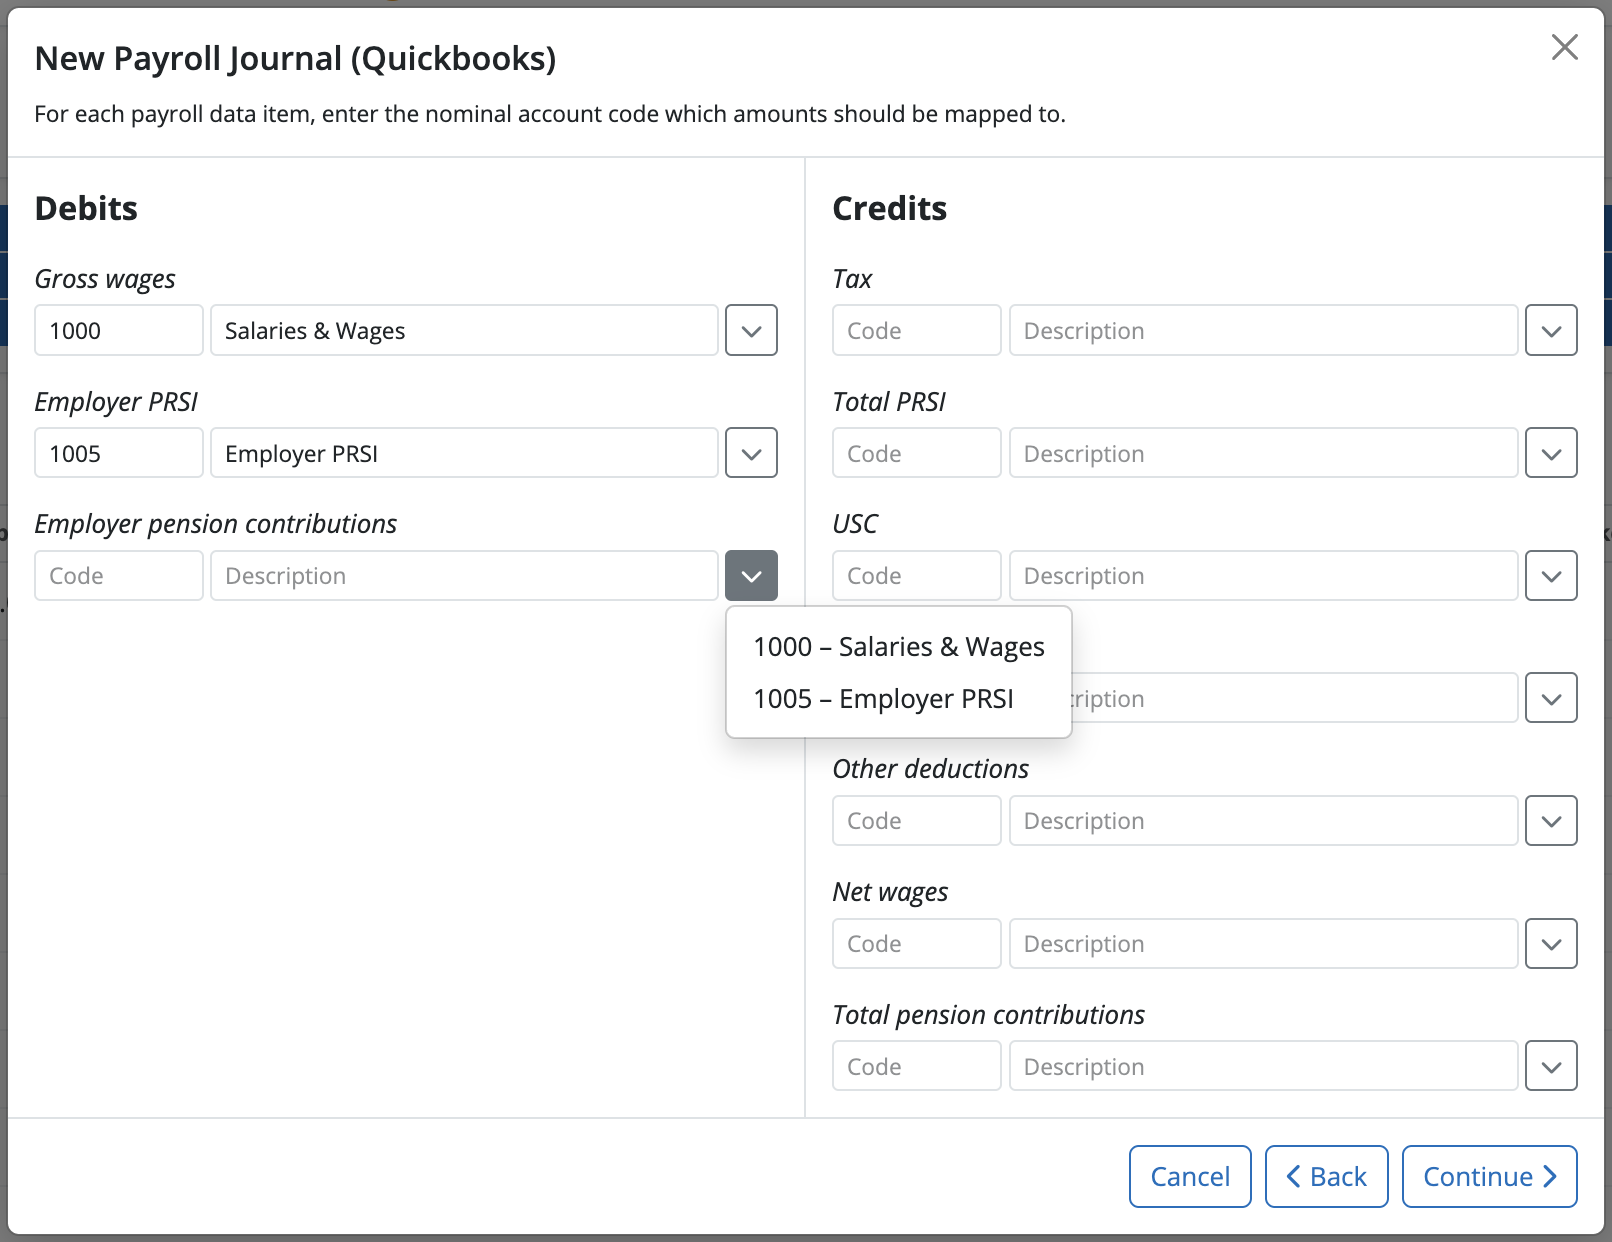
Task: Go back using the Back button
Action: pos(1326,1176)
